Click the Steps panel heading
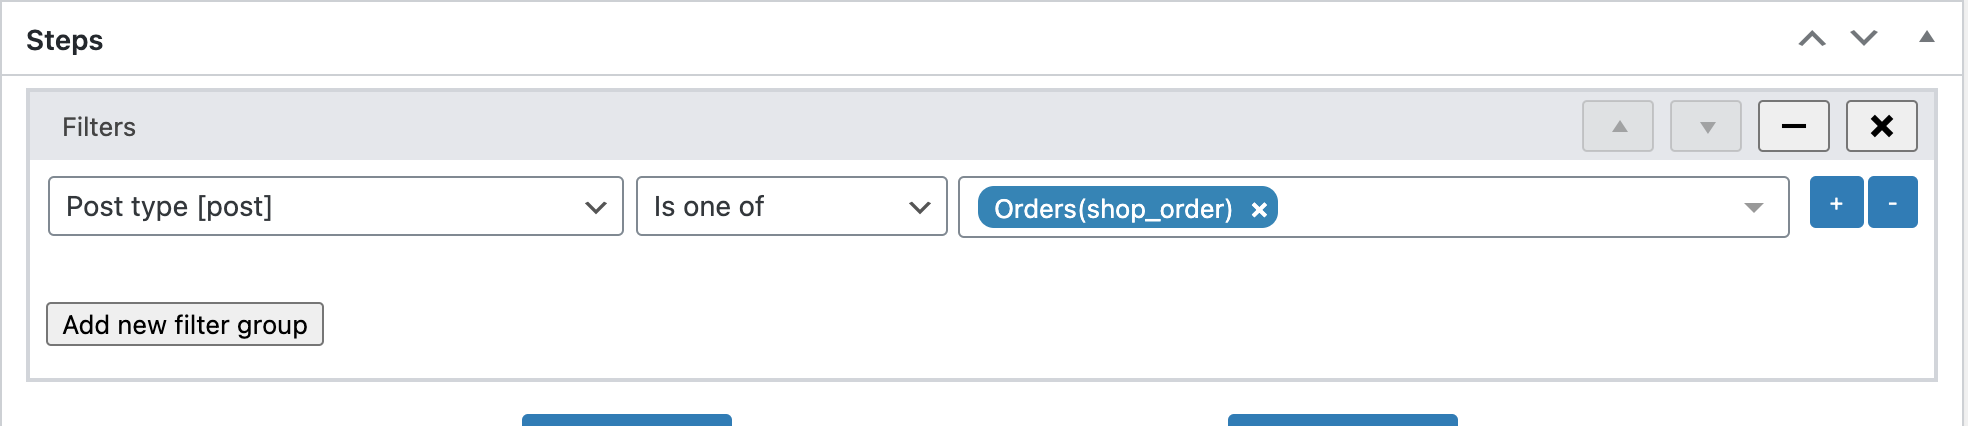1968x426 pixels. click(65, 40)
